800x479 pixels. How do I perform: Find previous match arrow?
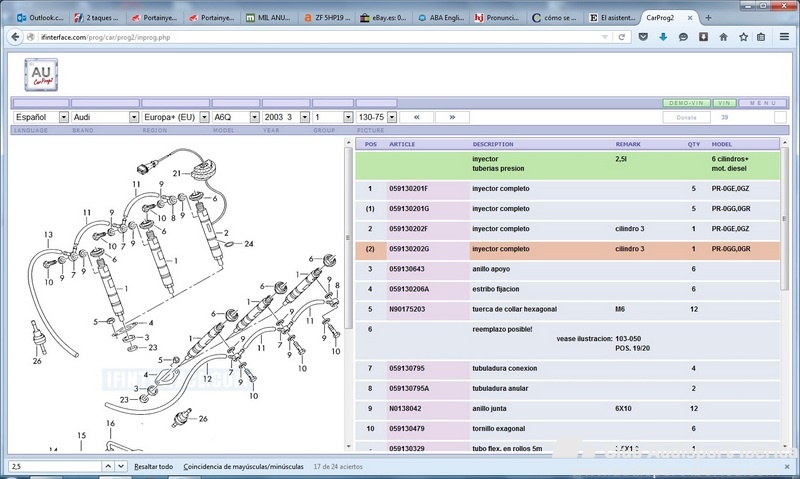pyautogui.click(x=108, y=466)
